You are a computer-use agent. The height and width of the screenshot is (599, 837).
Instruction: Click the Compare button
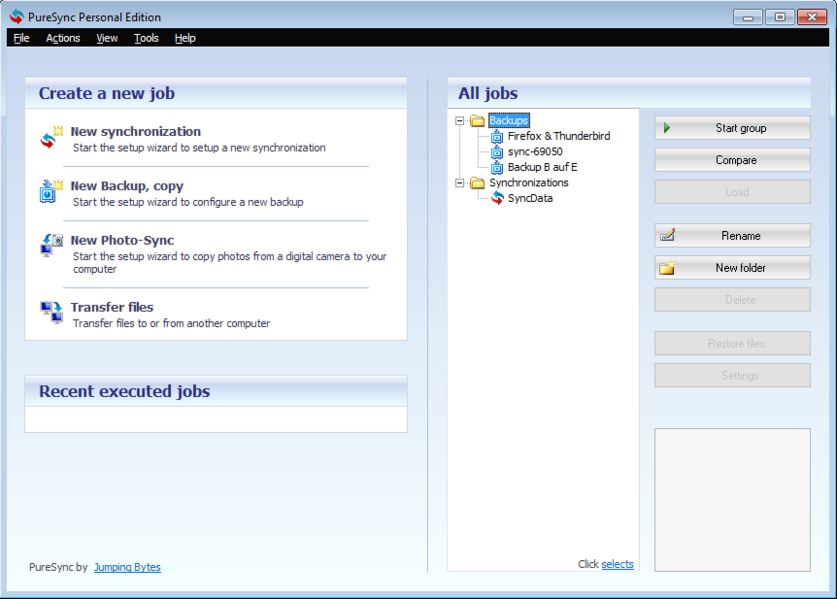coord(732,160)
